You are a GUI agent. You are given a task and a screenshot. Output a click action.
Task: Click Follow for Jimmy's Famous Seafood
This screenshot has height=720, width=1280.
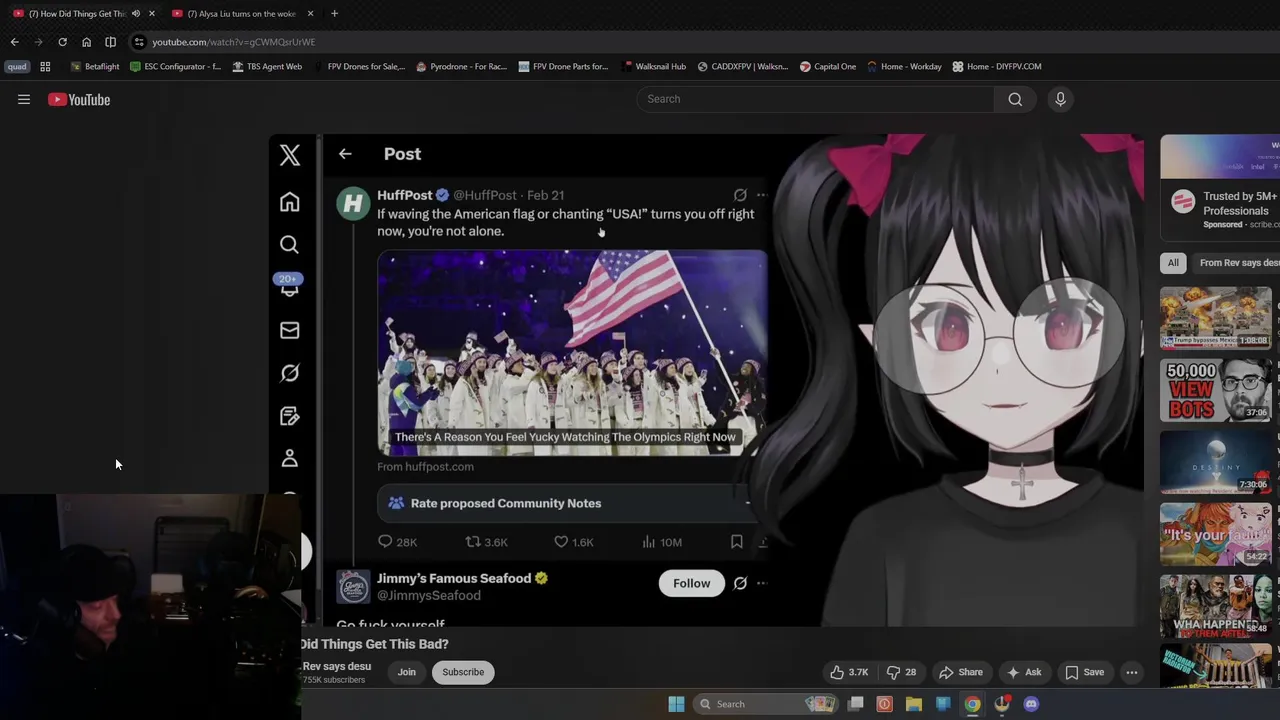click(x=691, y=583)
